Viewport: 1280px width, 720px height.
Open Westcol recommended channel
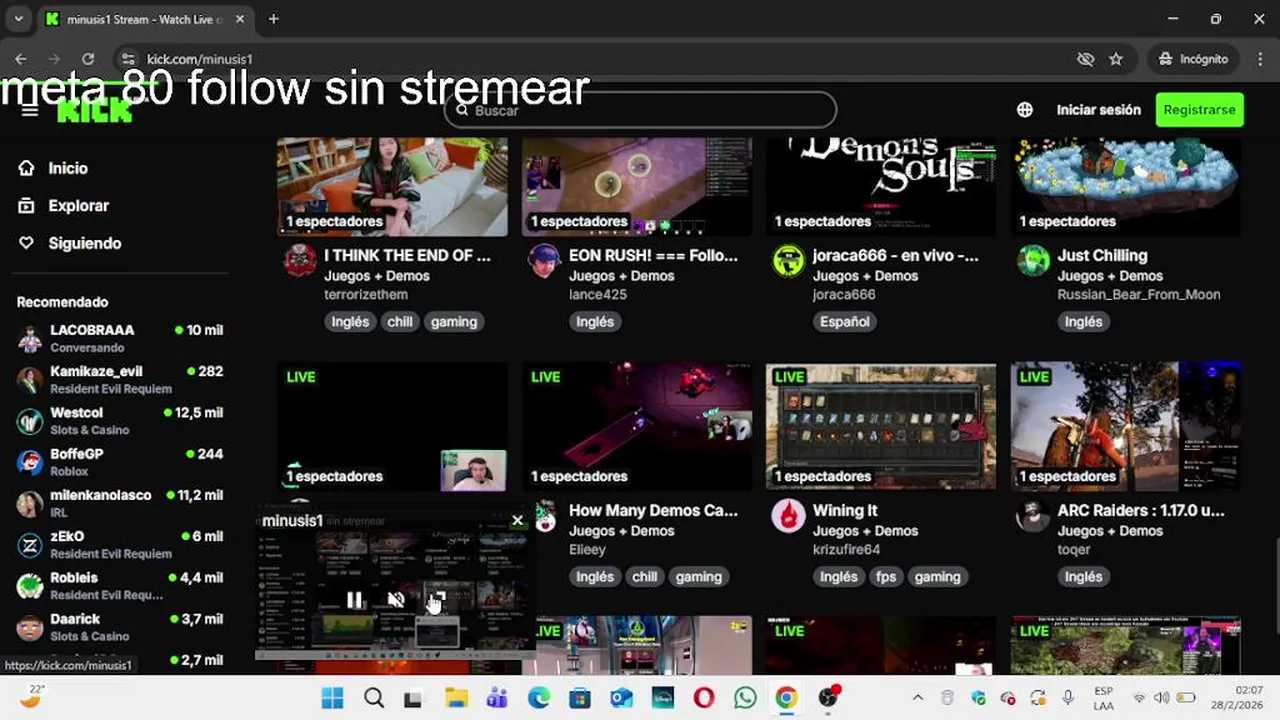[120, 420]
